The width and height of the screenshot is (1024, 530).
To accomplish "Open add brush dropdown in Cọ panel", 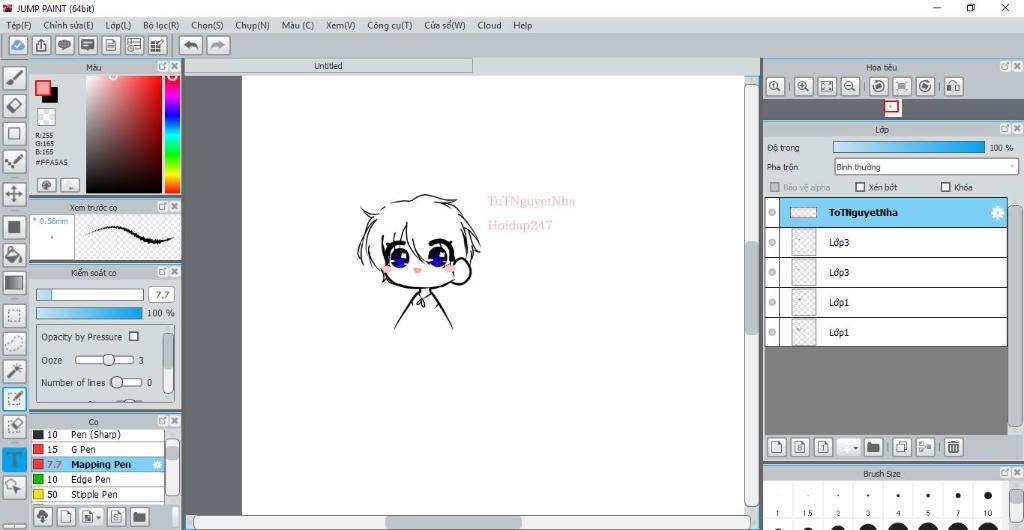I will pyautogui.click(x=99, y=517).
